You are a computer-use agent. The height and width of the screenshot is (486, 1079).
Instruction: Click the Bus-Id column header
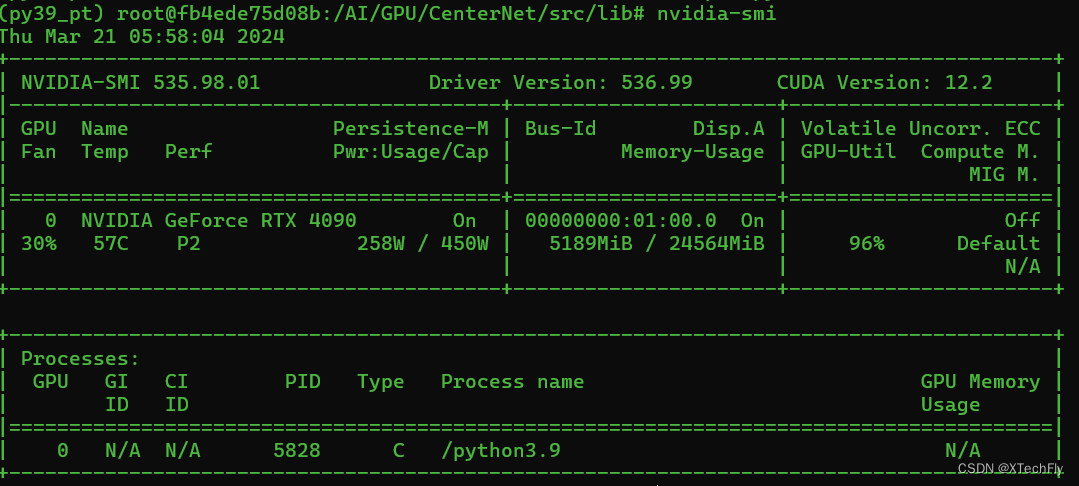coord(560,129)
